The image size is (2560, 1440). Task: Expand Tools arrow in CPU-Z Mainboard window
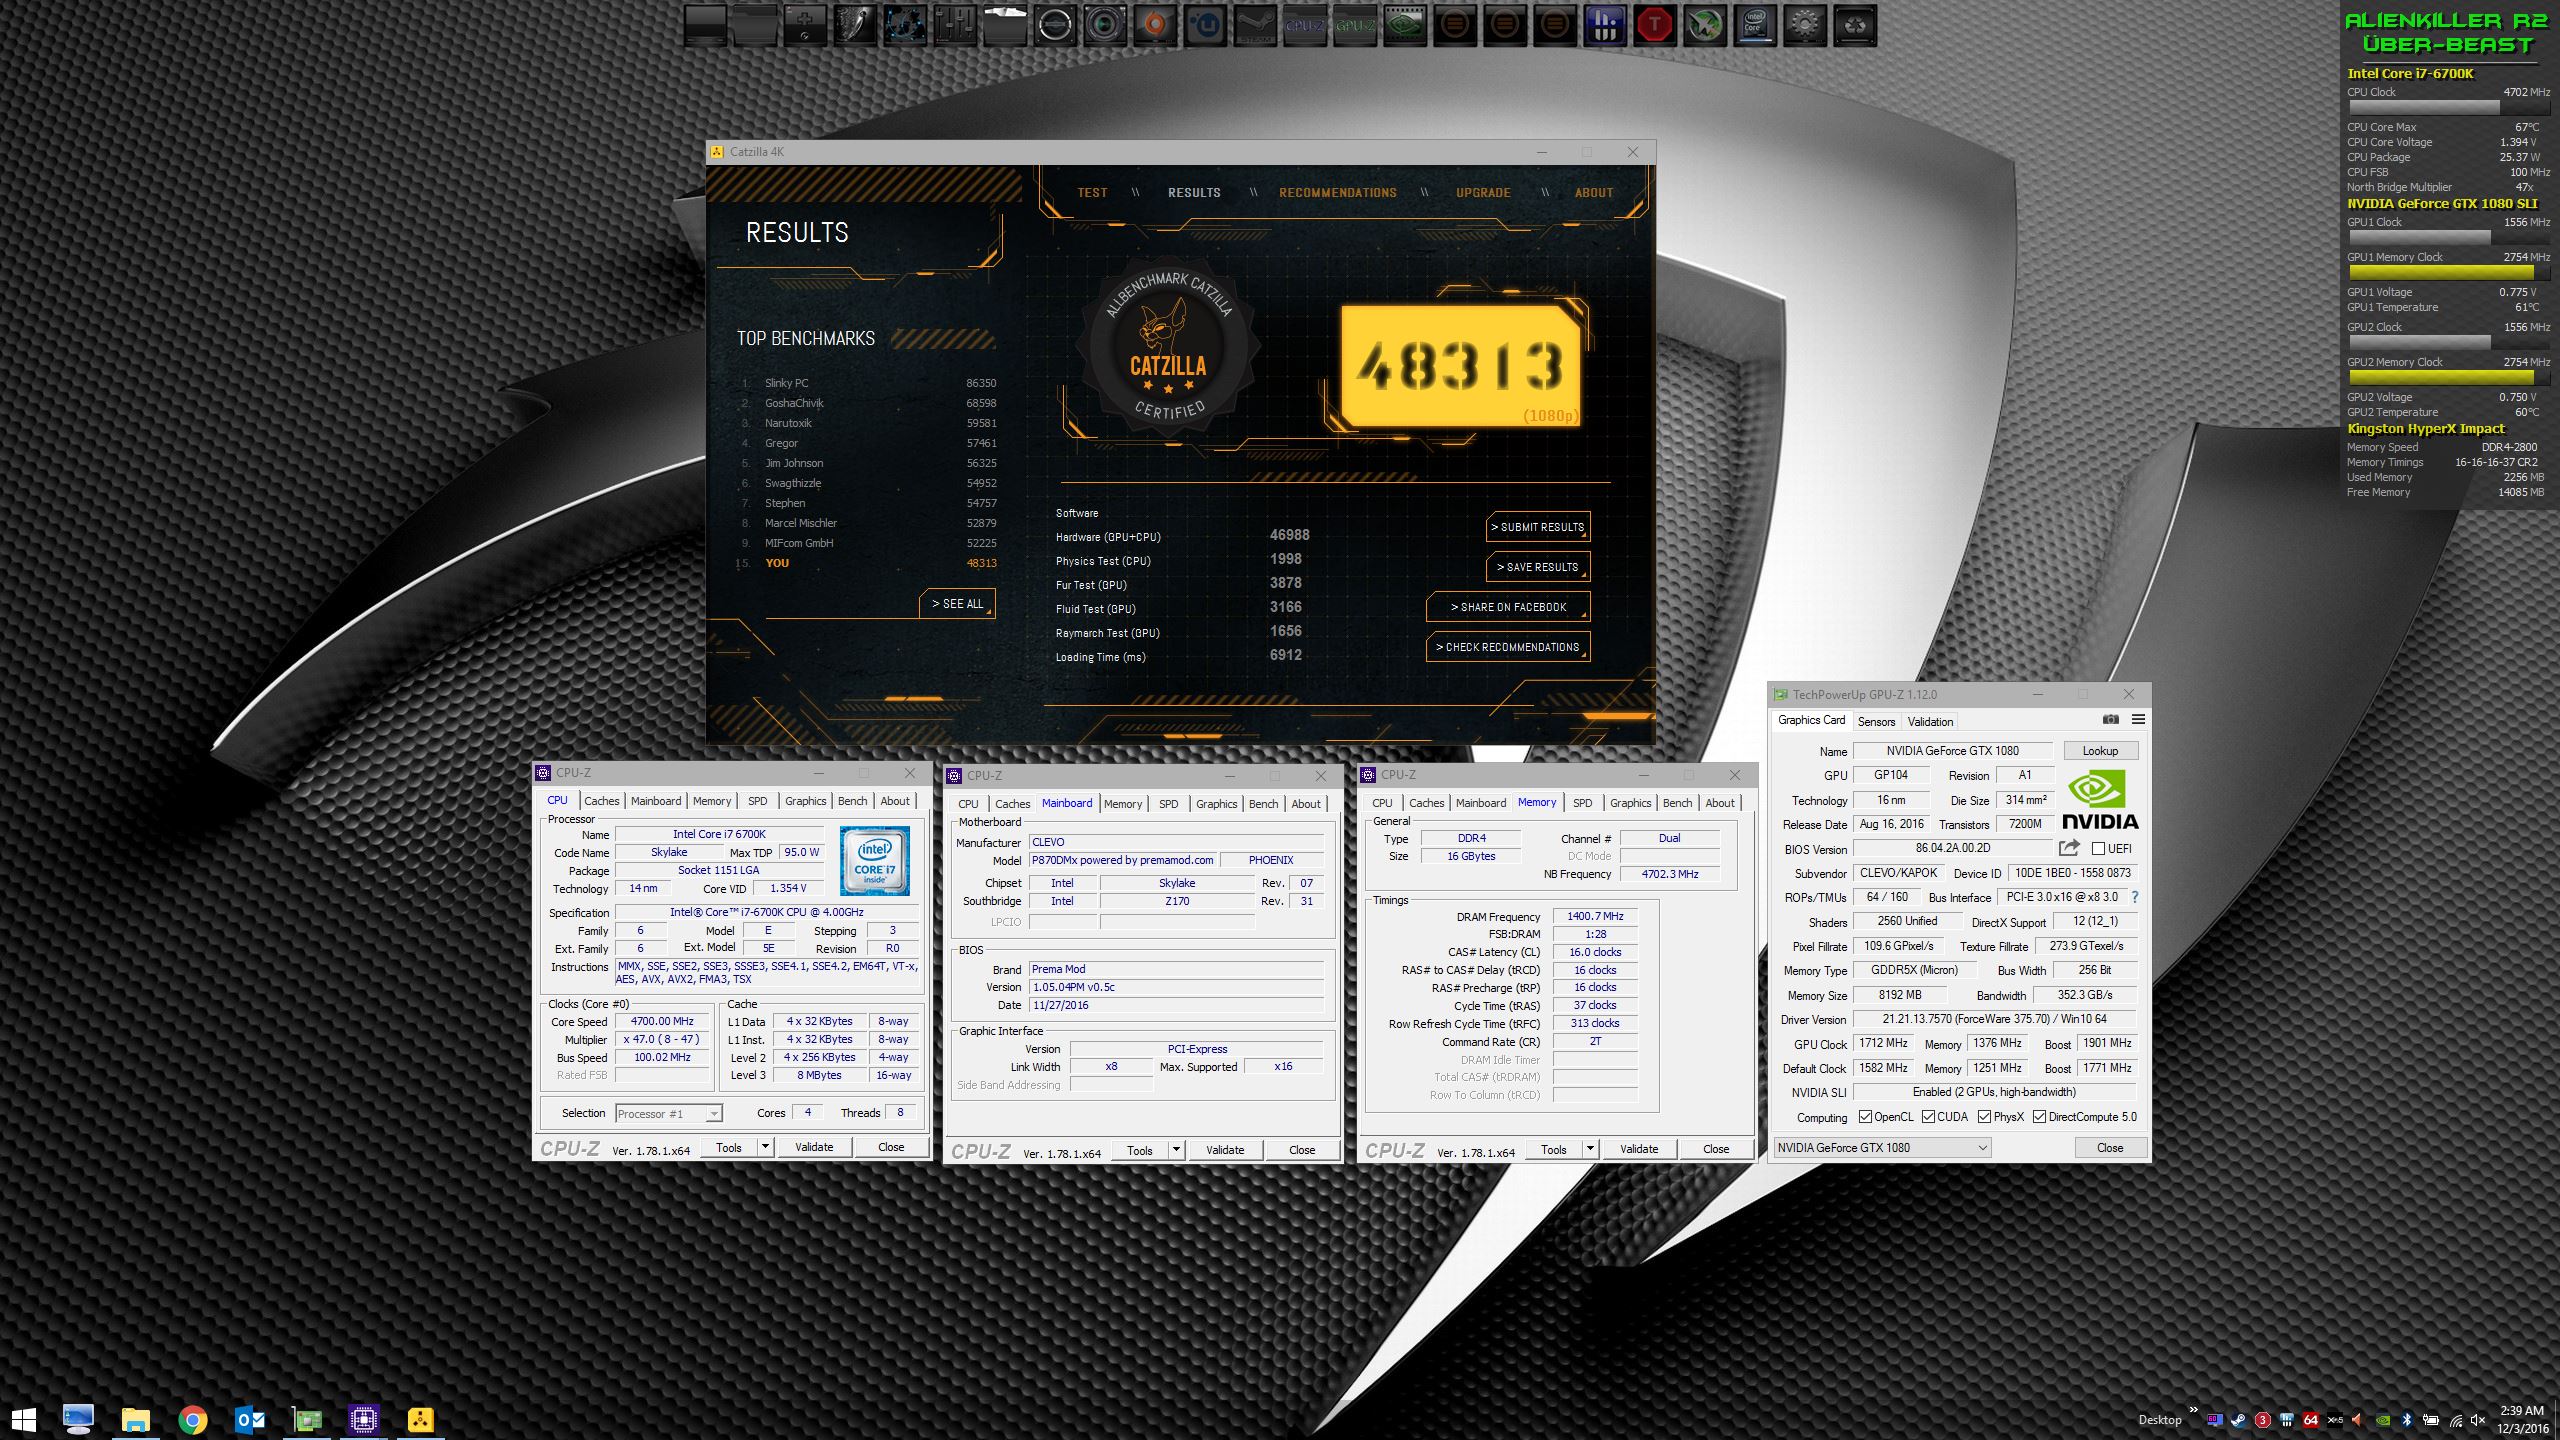pyautogui.click(x=1176, y=1150)
